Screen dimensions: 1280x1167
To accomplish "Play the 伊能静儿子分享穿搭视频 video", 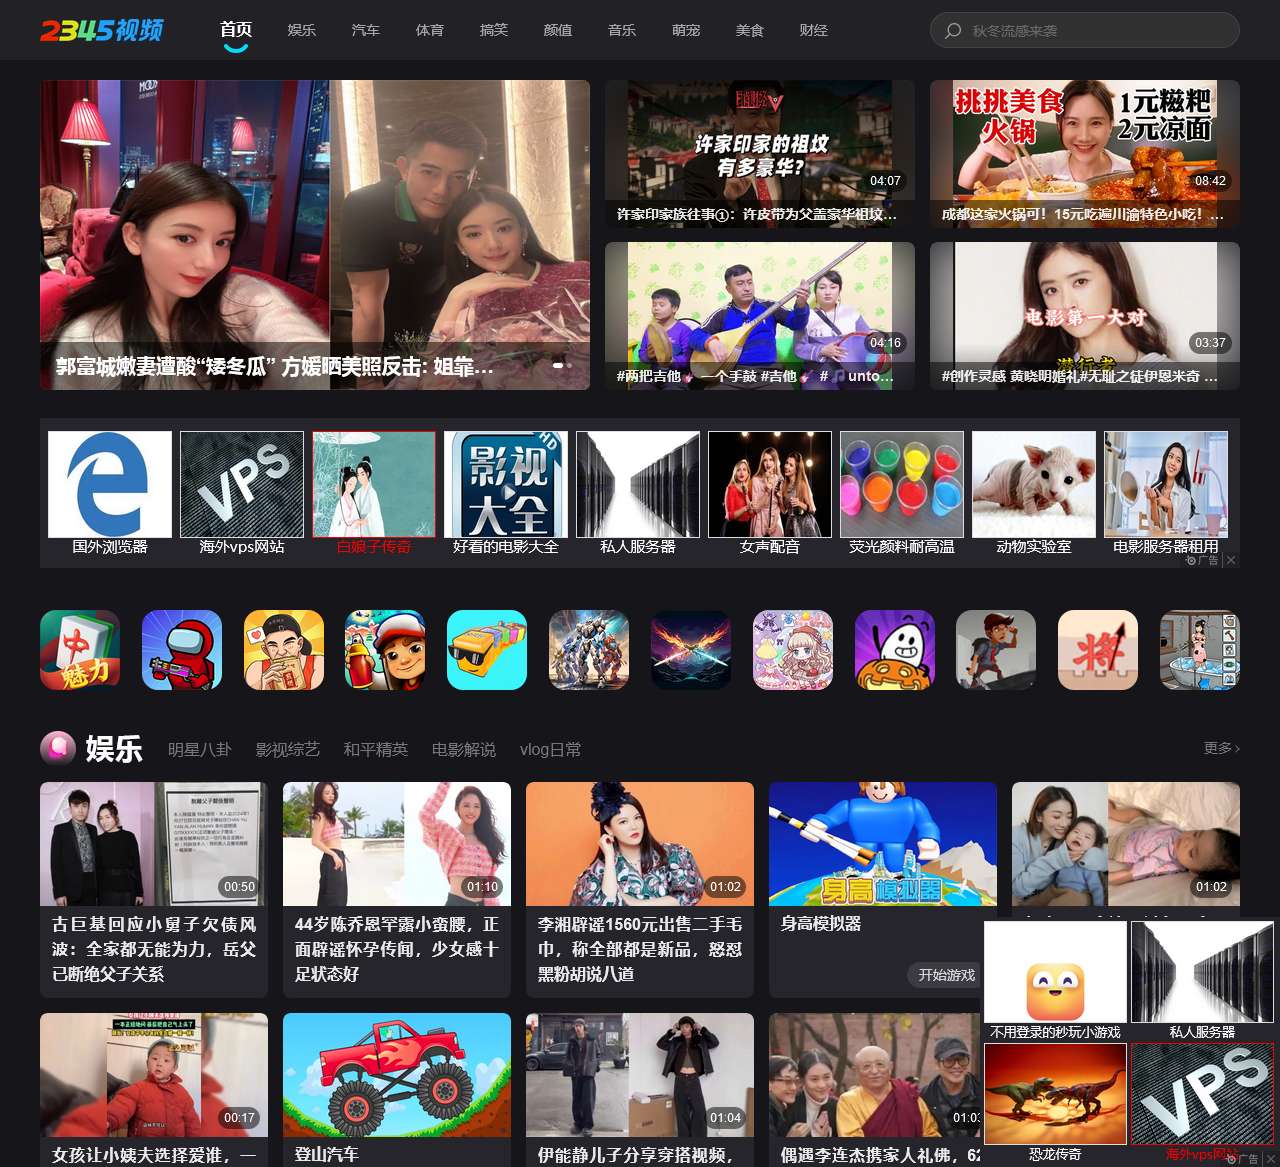I will 640,1090.
